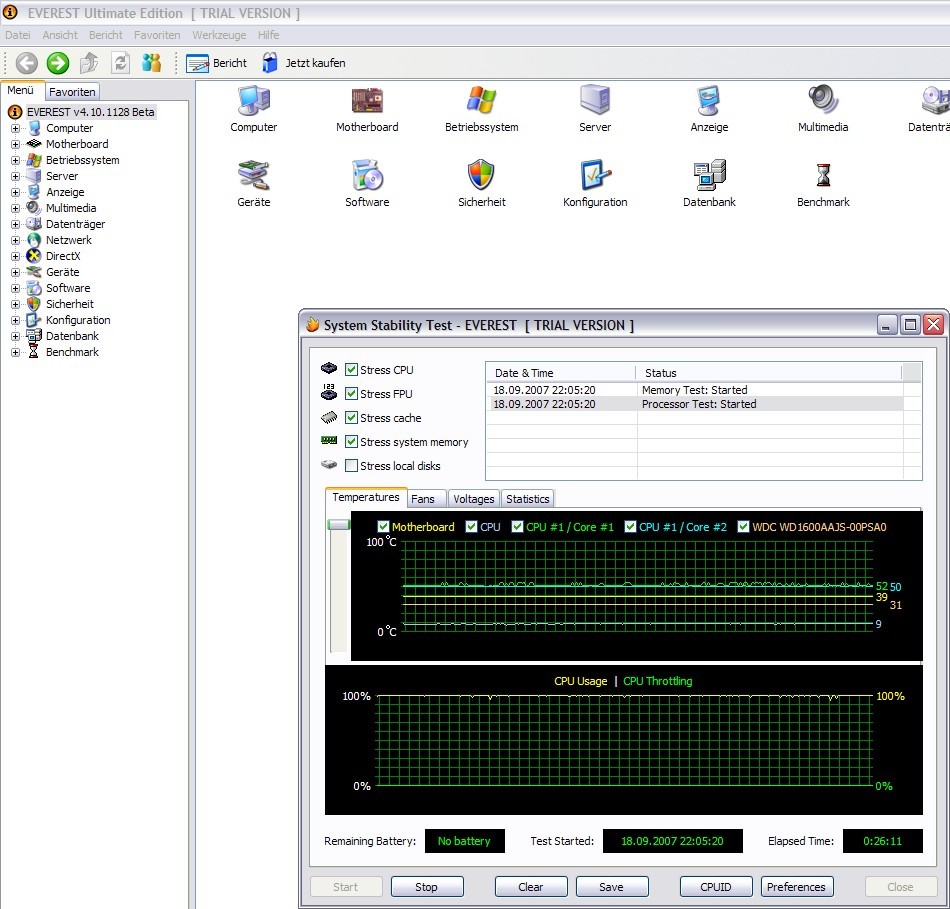
Task: Click the grey Back arrow toolbar icon
Action: click(27, 62)
